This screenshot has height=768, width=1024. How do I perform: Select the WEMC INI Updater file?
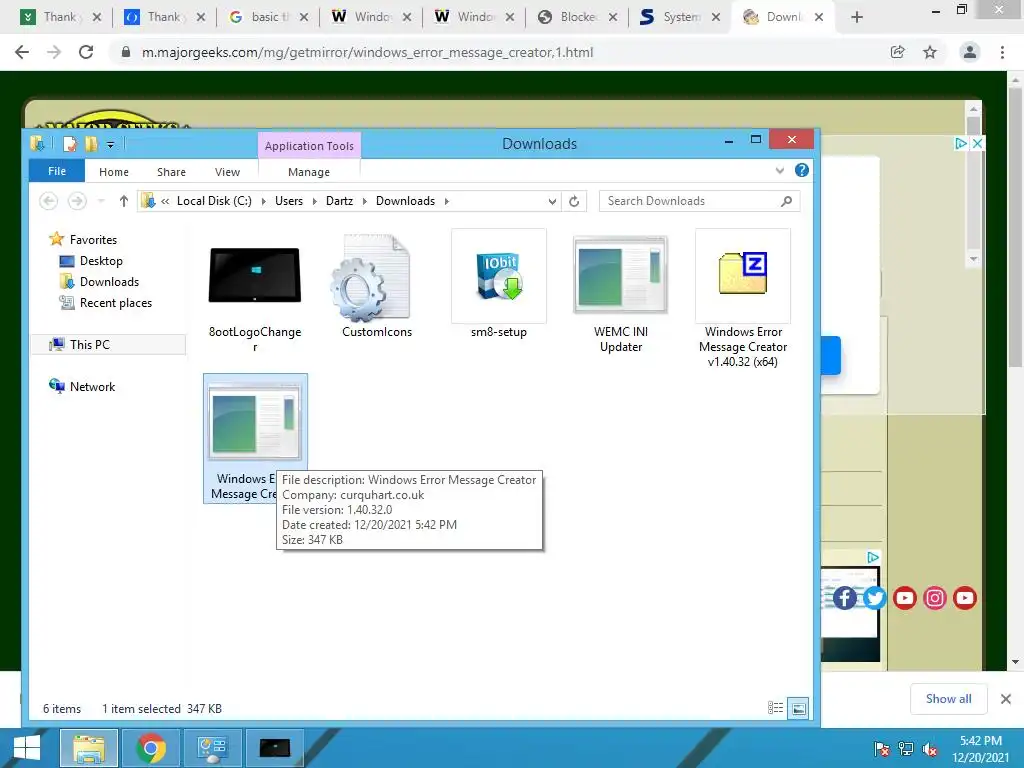pos(620,275)
